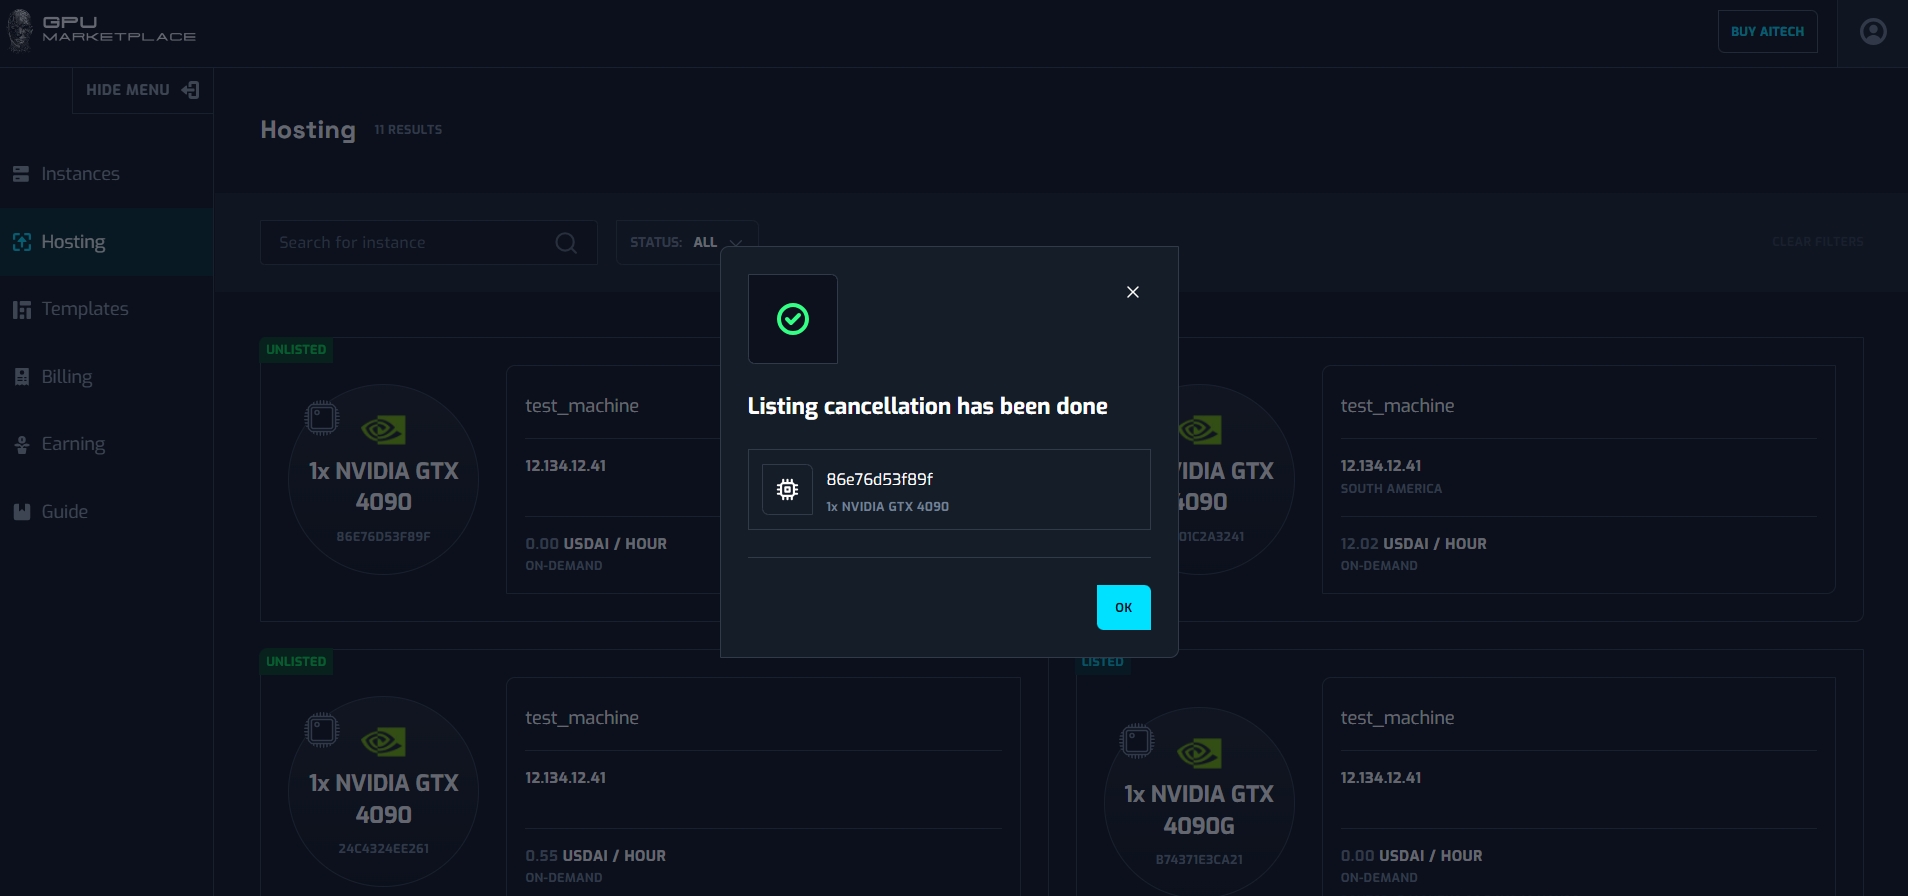Open the Earning page

pyautogui.click(x=72, y=444)
